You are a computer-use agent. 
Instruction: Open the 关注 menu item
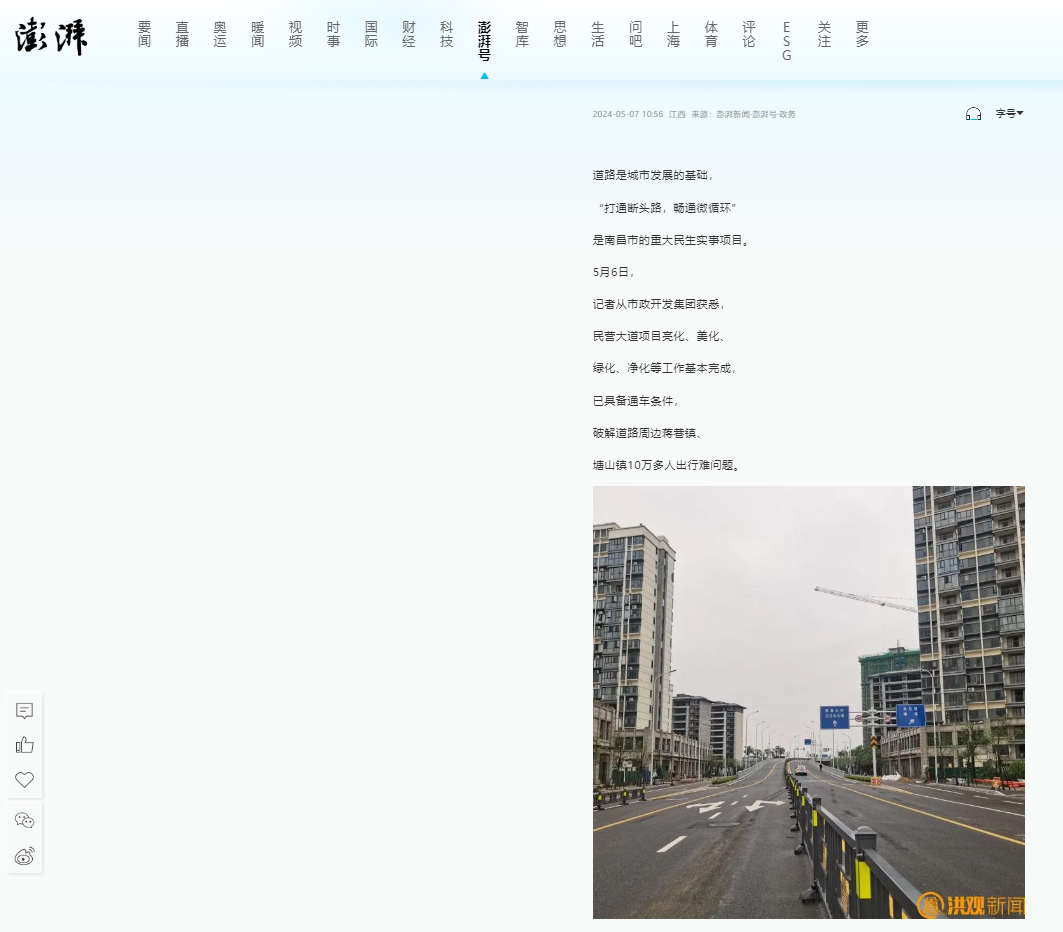pos(824,34)
